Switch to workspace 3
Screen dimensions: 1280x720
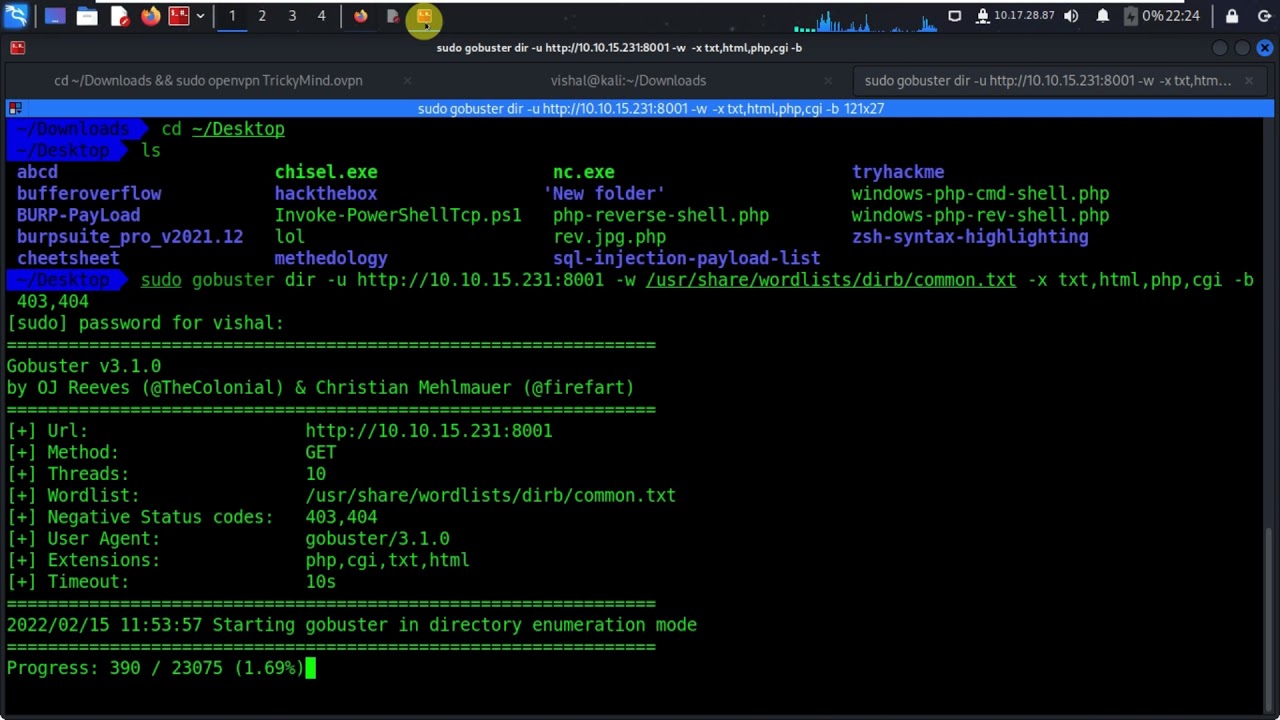[292, 16]
